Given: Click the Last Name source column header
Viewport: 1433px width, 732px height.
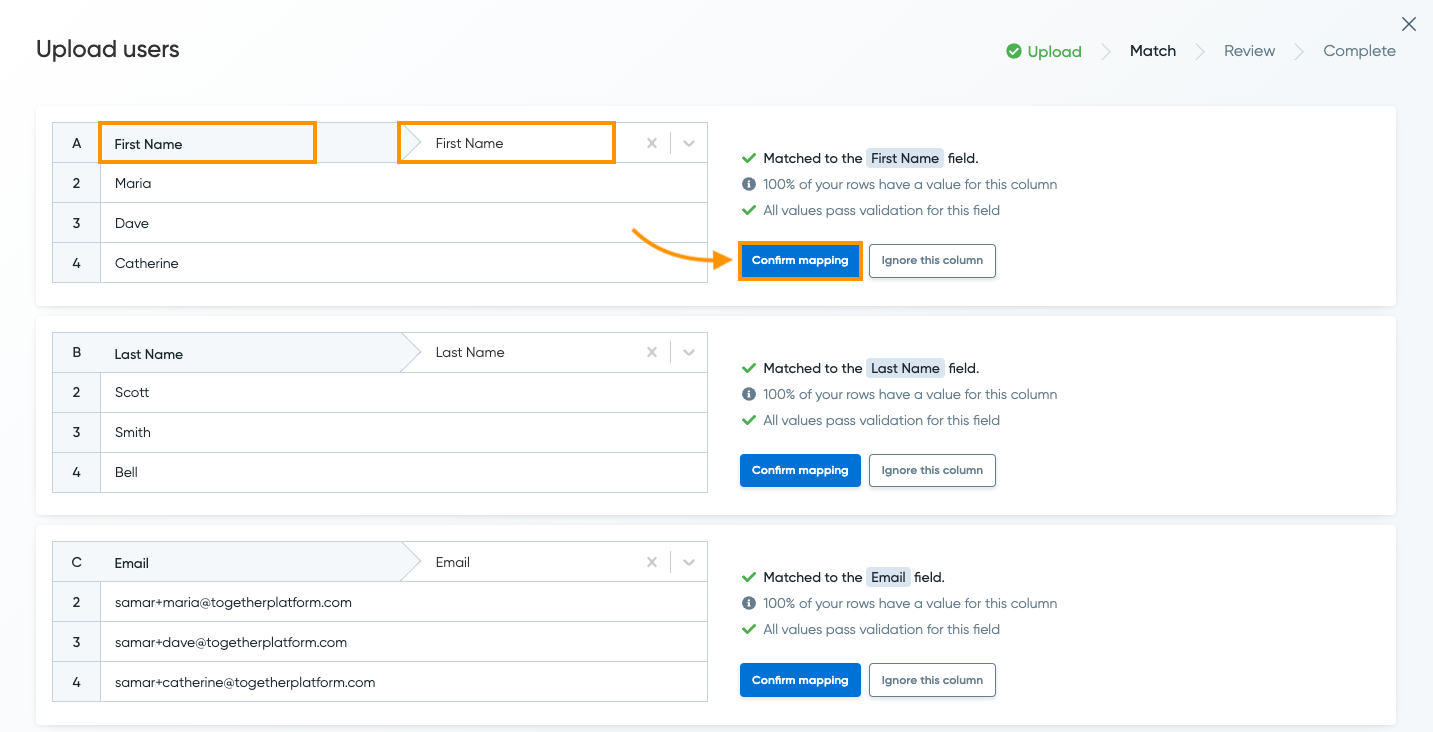Looking at the screenshot, I should 250,353.
